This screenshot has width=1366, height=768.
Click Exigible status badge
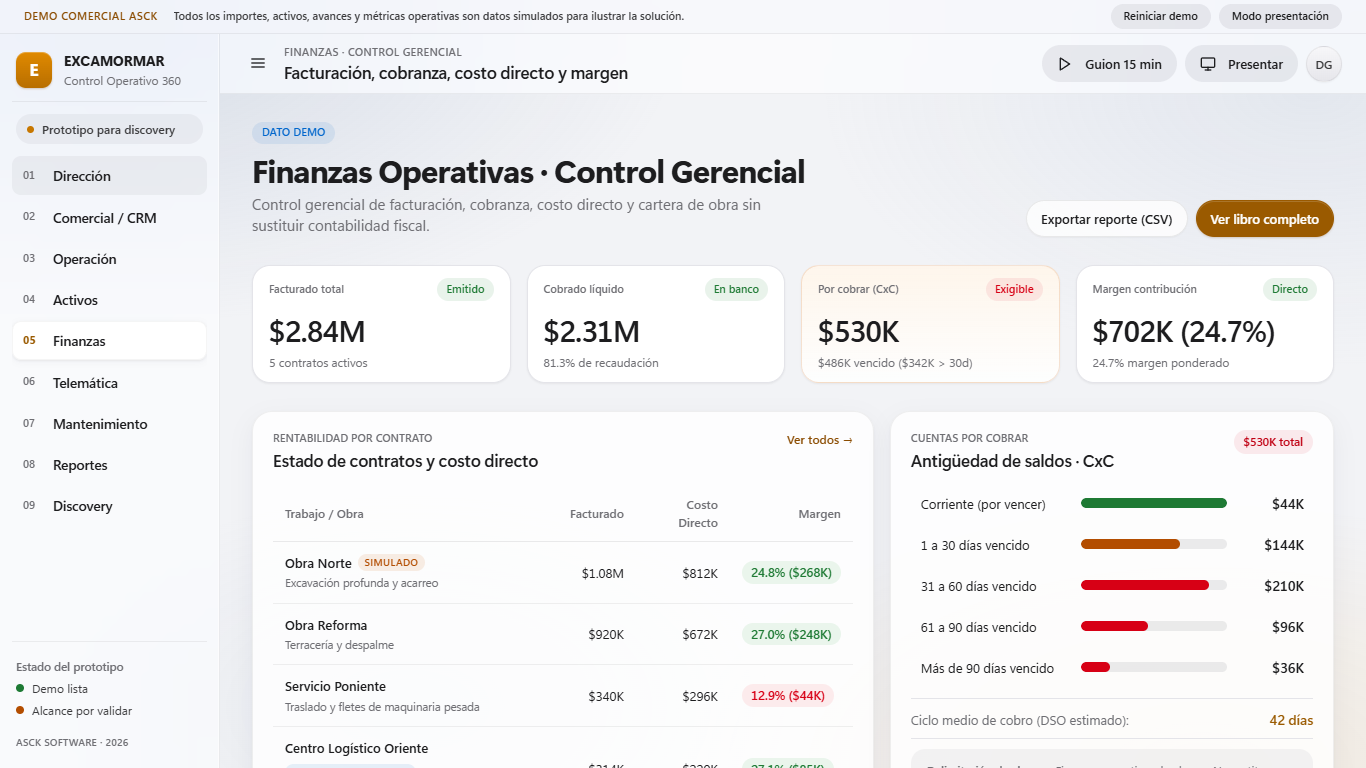click(x=1014, y=289)
